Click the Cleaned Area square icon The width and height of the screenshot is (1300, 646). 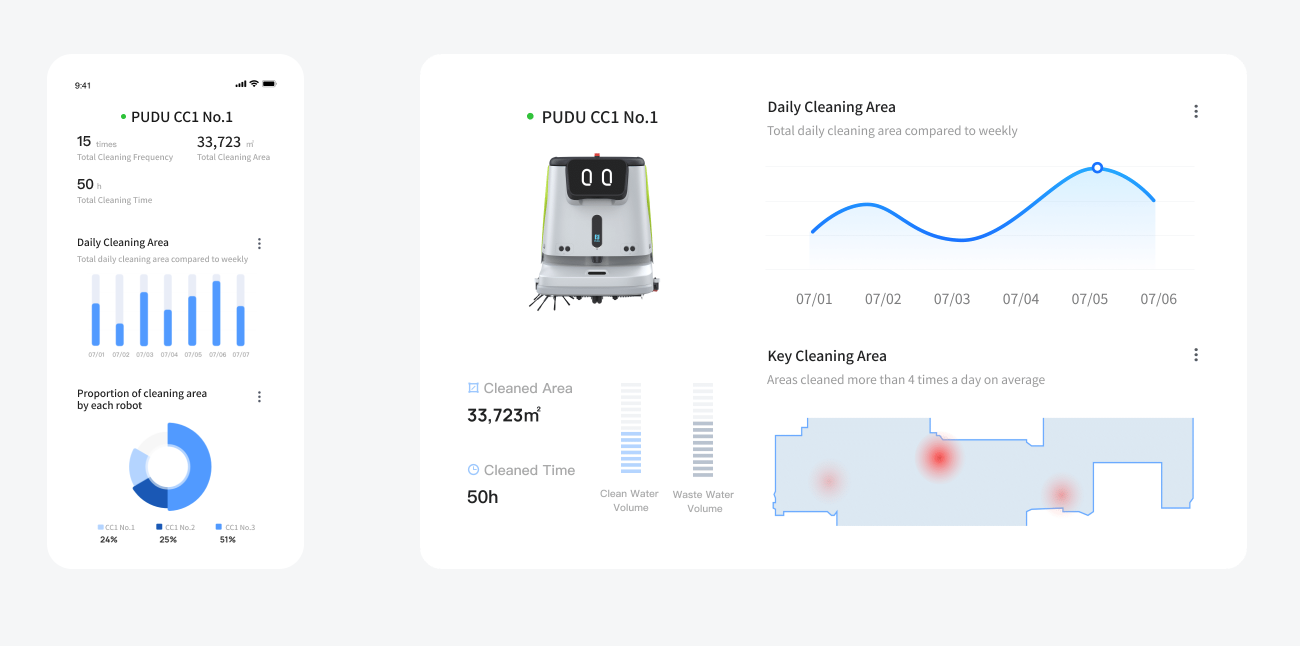(473, 388)
